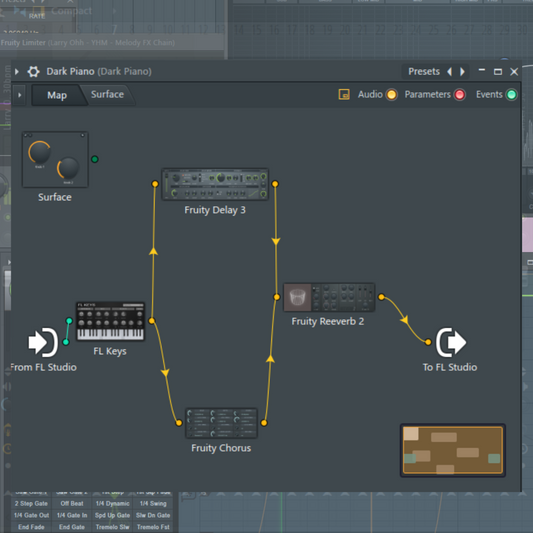This screenshot has height=533, width=533.
Task: Select the Fruity Chorus module
Action: click(221, 423)
